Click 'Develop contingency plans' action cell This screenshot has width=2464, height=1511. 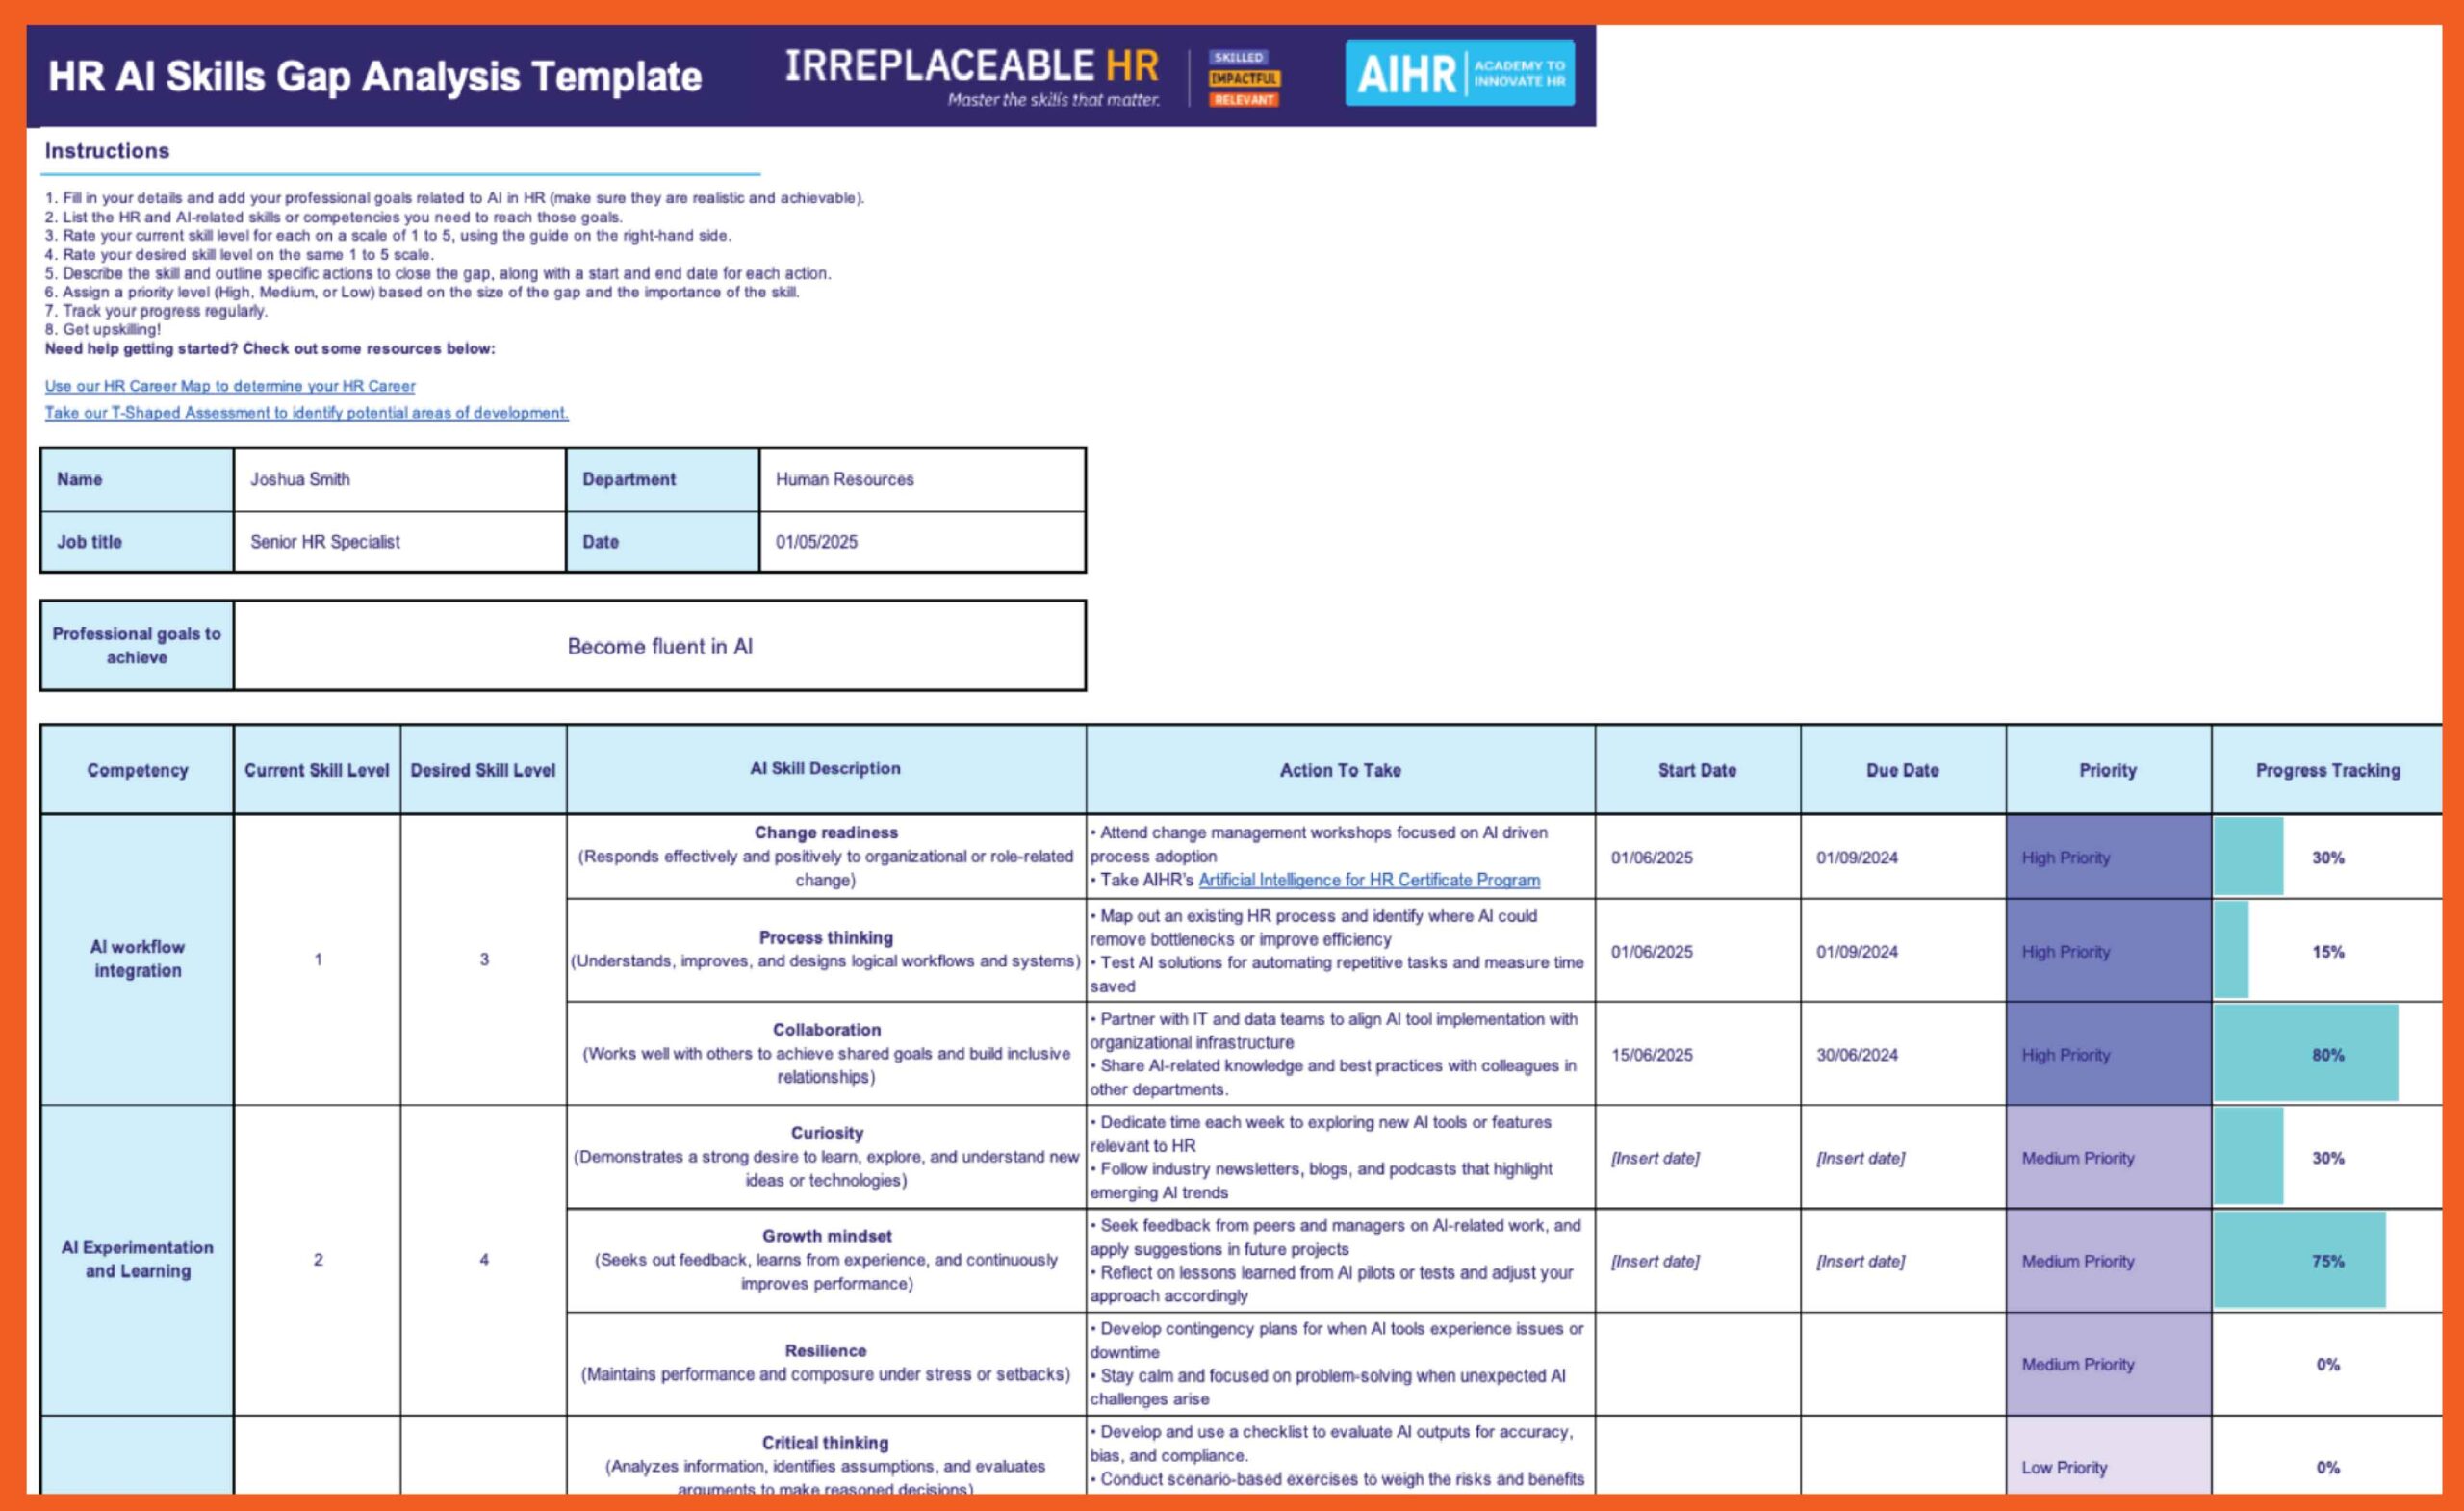click(x=1340, y=1363)
